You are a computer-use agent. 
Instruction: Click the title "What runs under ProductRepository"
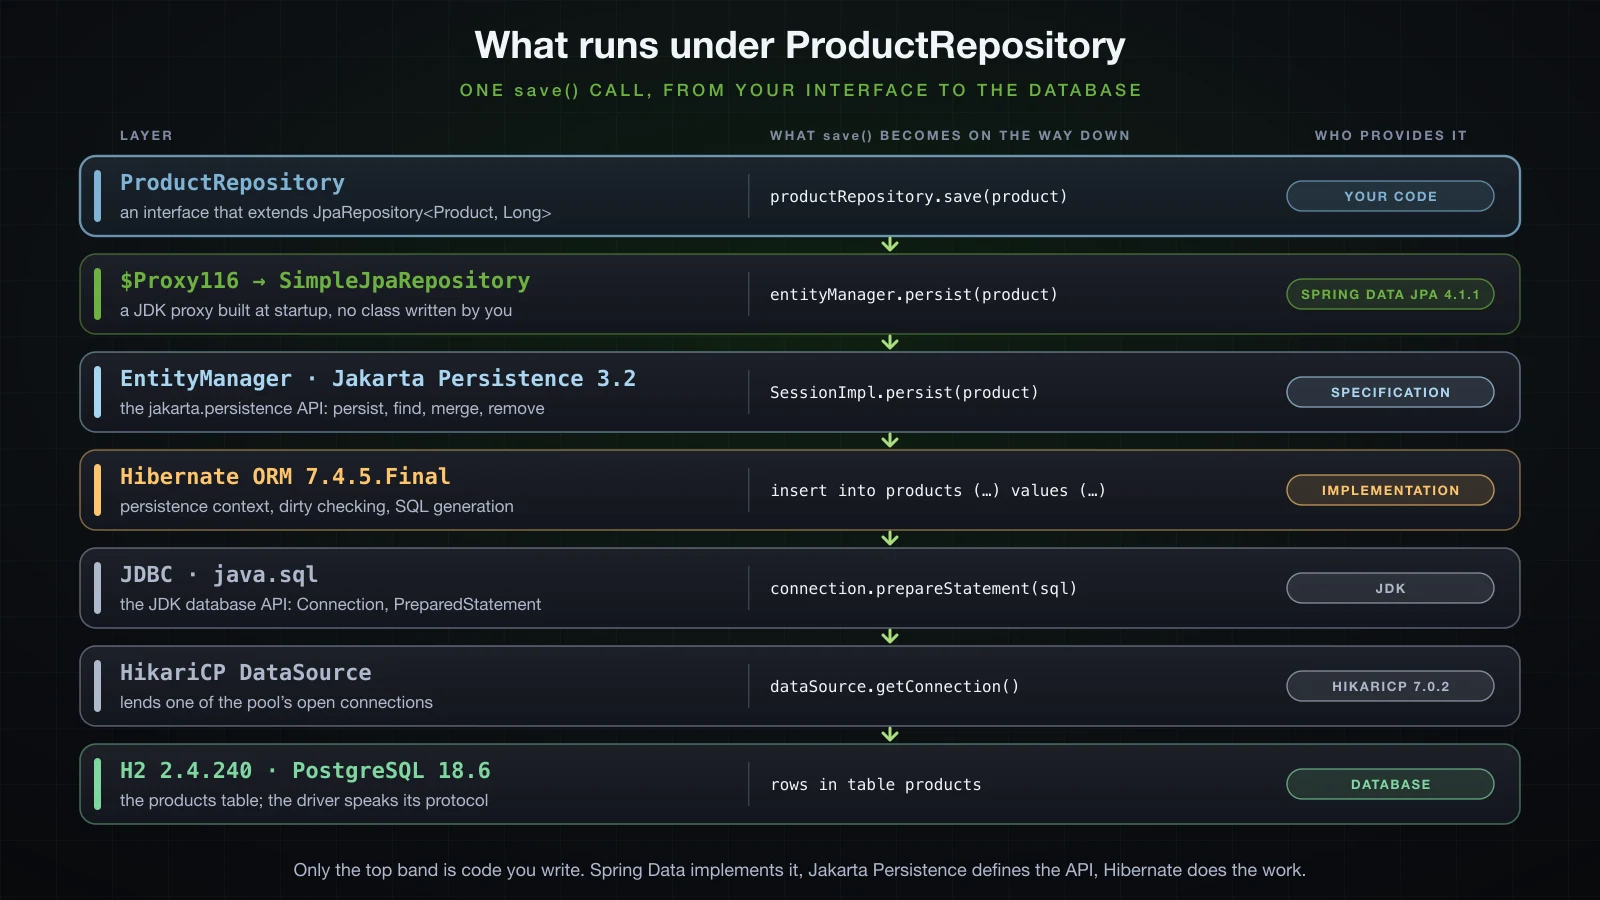(800, 46)
